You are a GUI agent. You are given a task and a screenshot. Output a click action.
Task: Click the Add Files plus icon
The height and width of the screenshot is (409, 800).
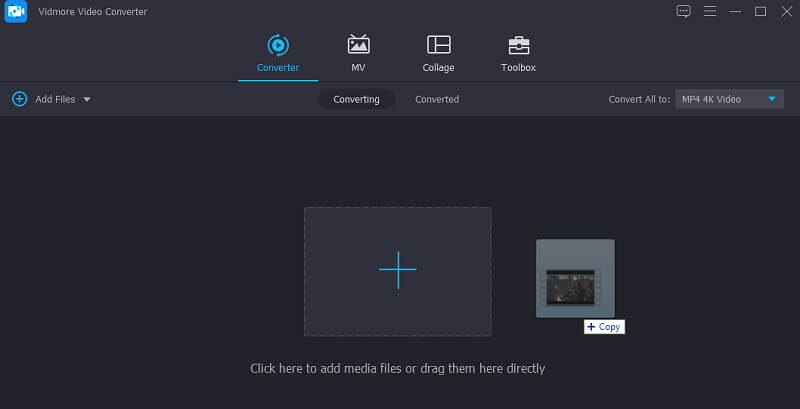coord(19,99)
